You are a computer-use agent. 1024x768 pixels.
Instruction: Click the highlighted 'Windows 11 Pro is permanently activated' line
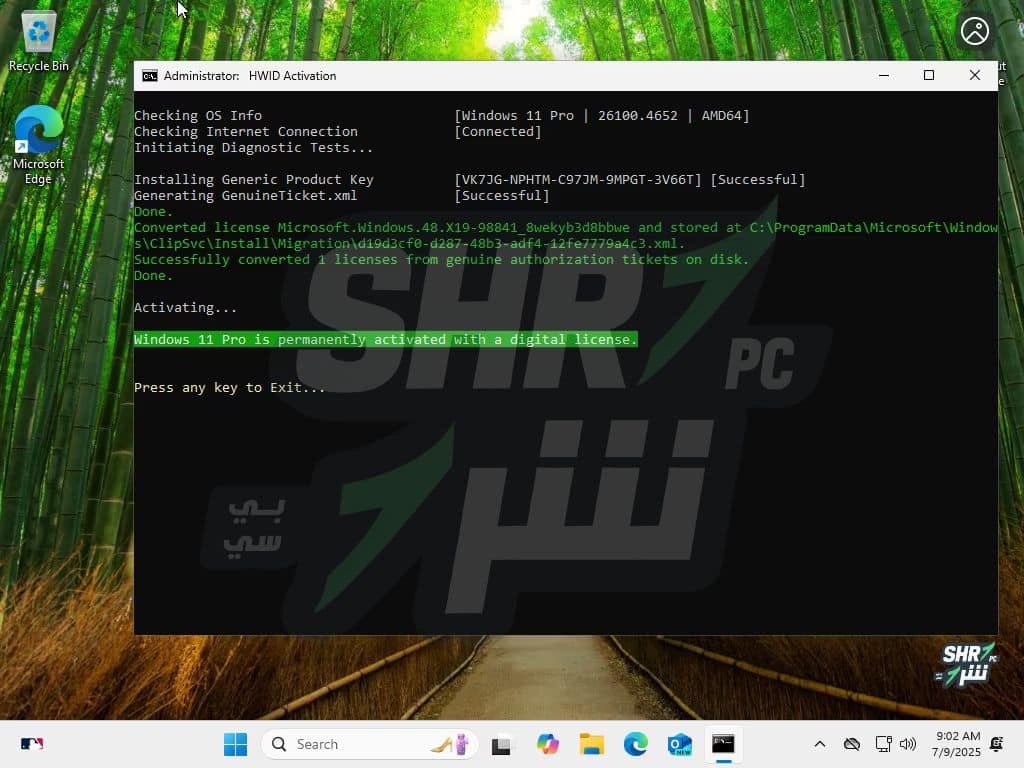point(385,340)
